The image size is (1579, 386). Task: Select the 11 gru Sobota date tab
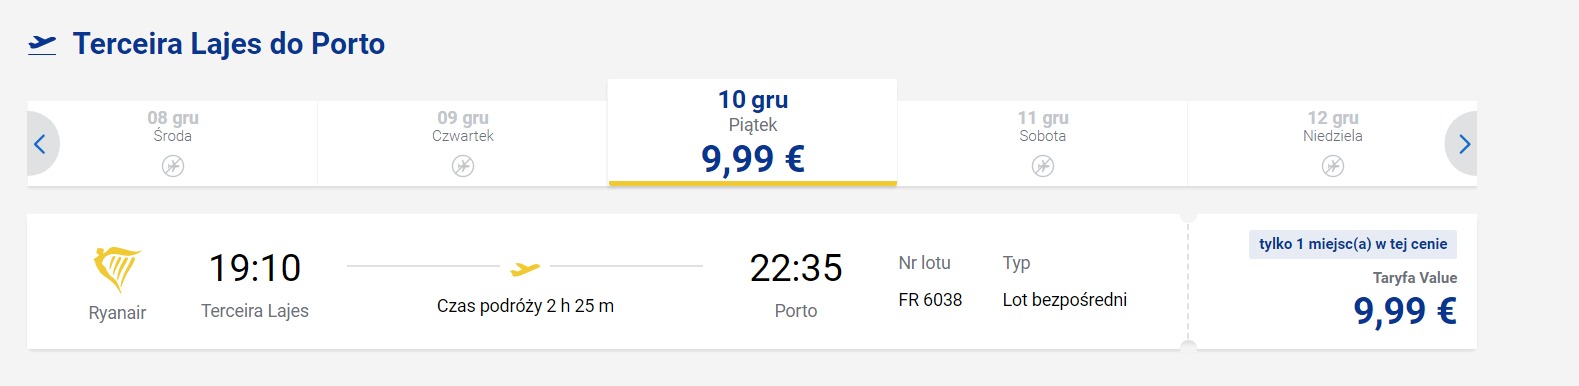1042,143
